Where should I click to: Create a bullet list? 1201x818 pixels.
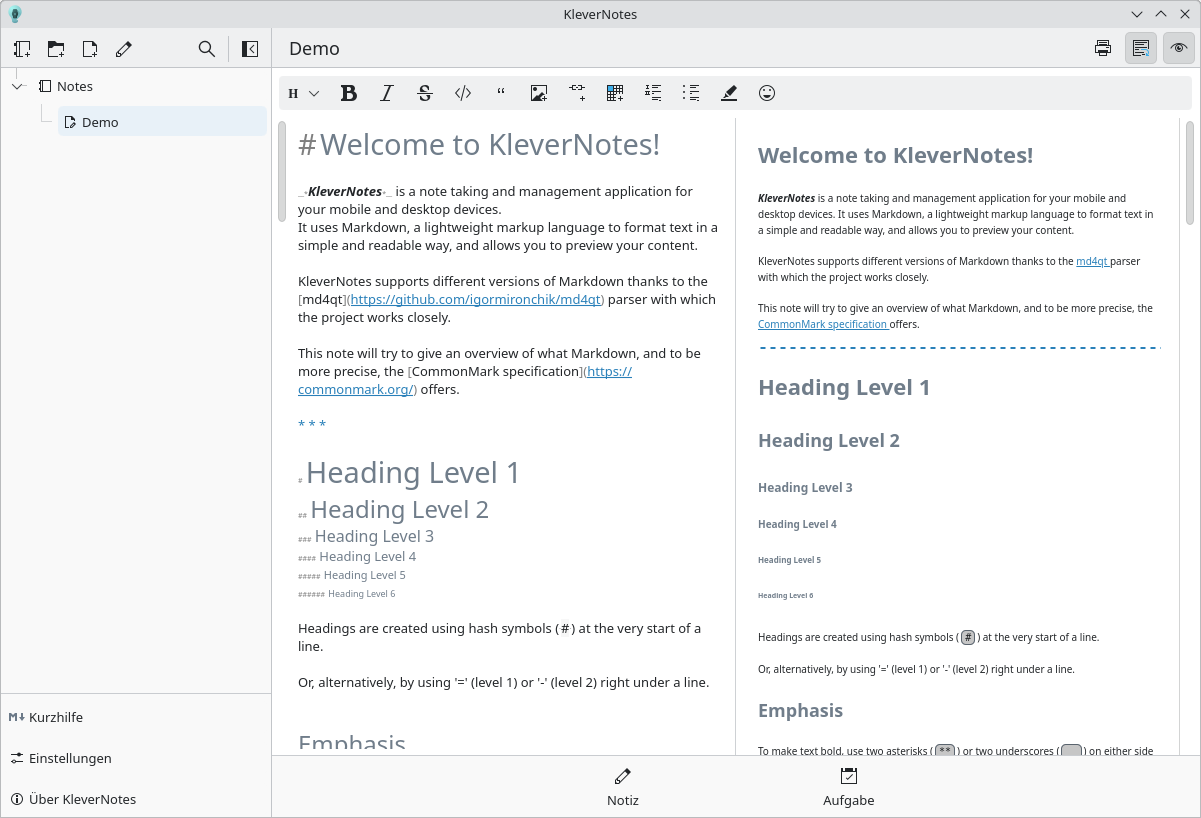pos(690,92)
